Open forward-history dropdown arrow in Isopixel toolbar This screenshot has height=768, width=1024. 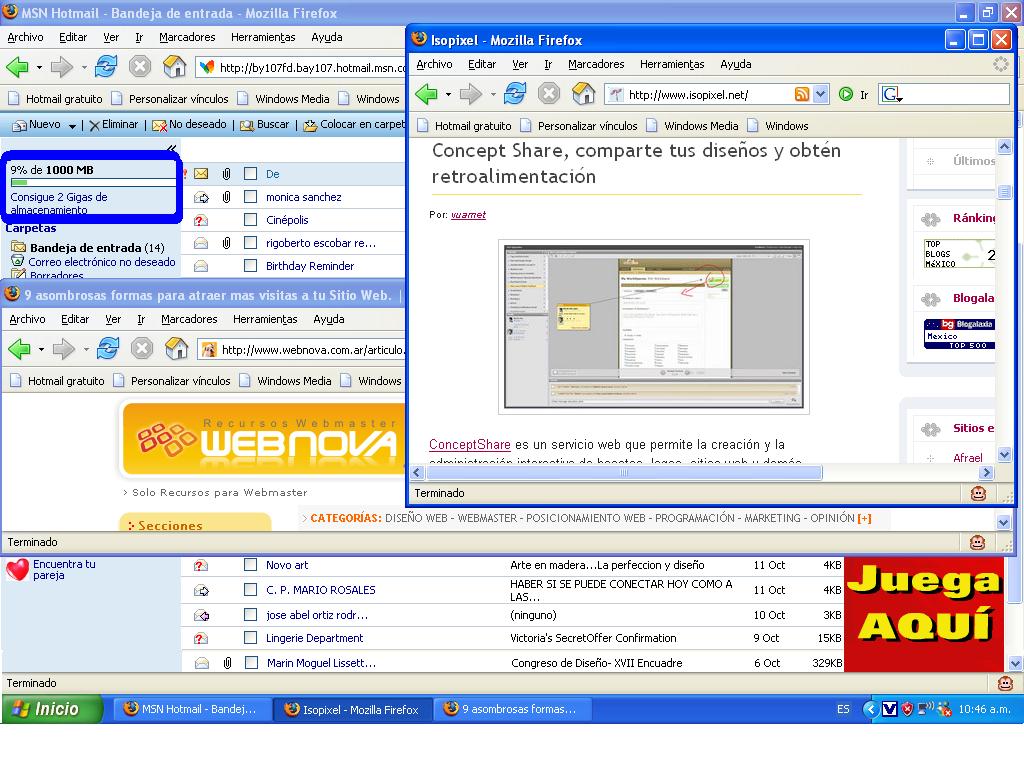[492, 95]
